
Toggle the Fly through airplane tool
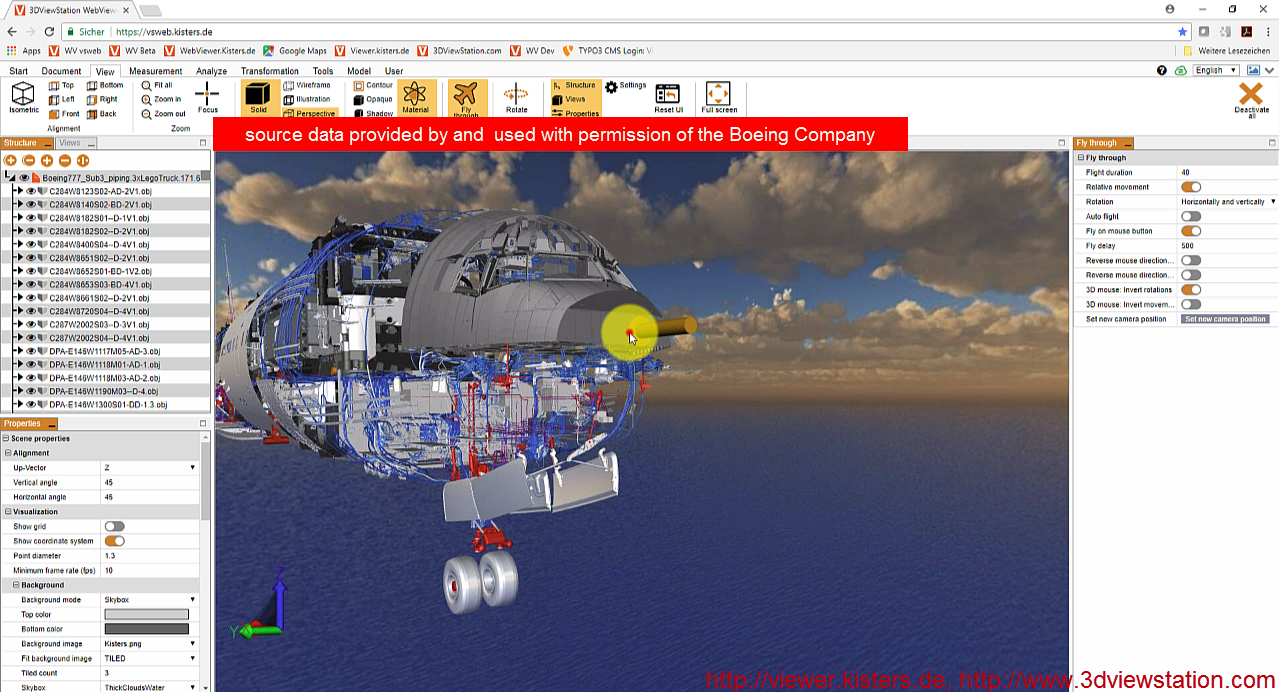[467, 98]
